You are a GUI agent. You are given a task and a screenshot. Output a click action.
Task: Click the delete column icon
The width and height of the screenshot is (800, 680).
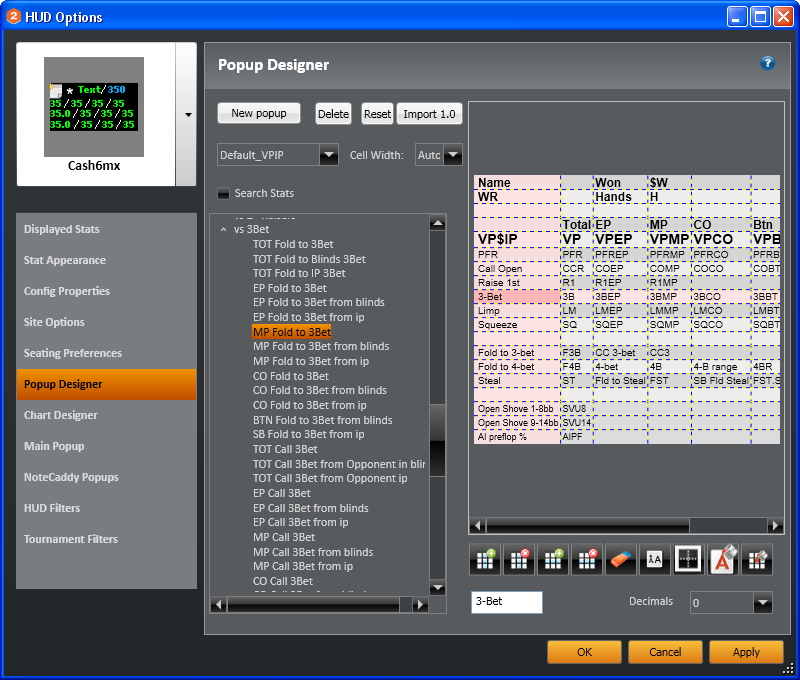520,560
